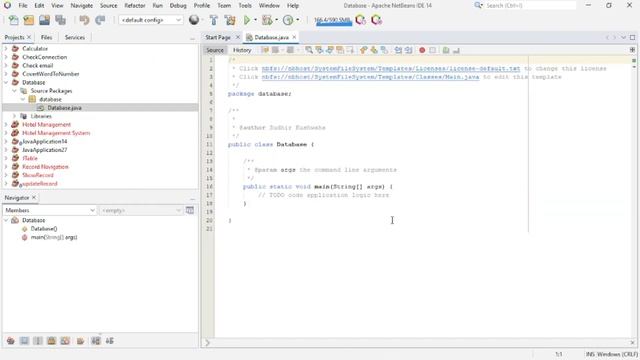Select the Record Navigation project
The image size is (640, 360).
coord(45,167)
